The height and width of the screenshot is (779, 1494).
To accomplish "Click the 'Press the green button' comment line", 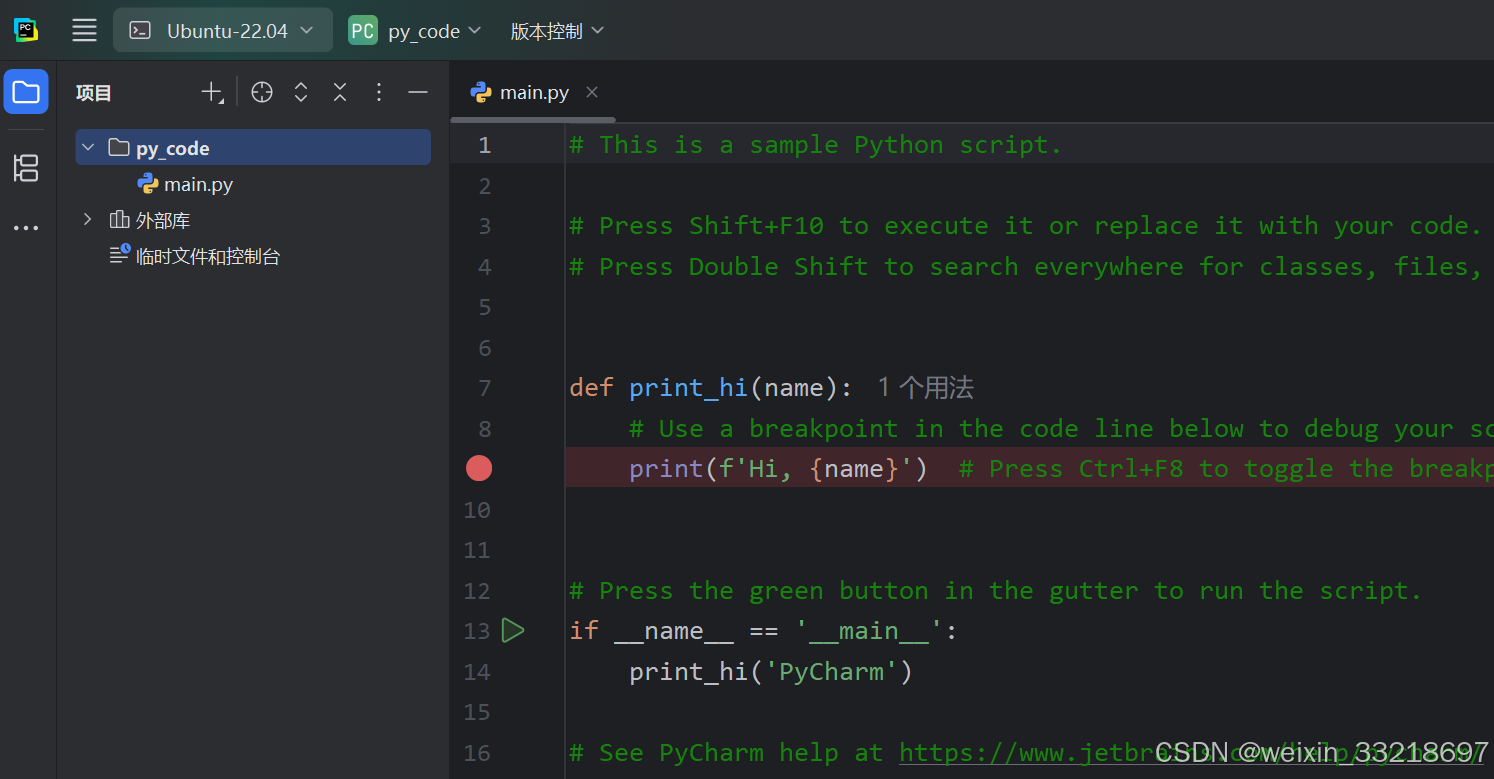I will click(x=995, y=590).
